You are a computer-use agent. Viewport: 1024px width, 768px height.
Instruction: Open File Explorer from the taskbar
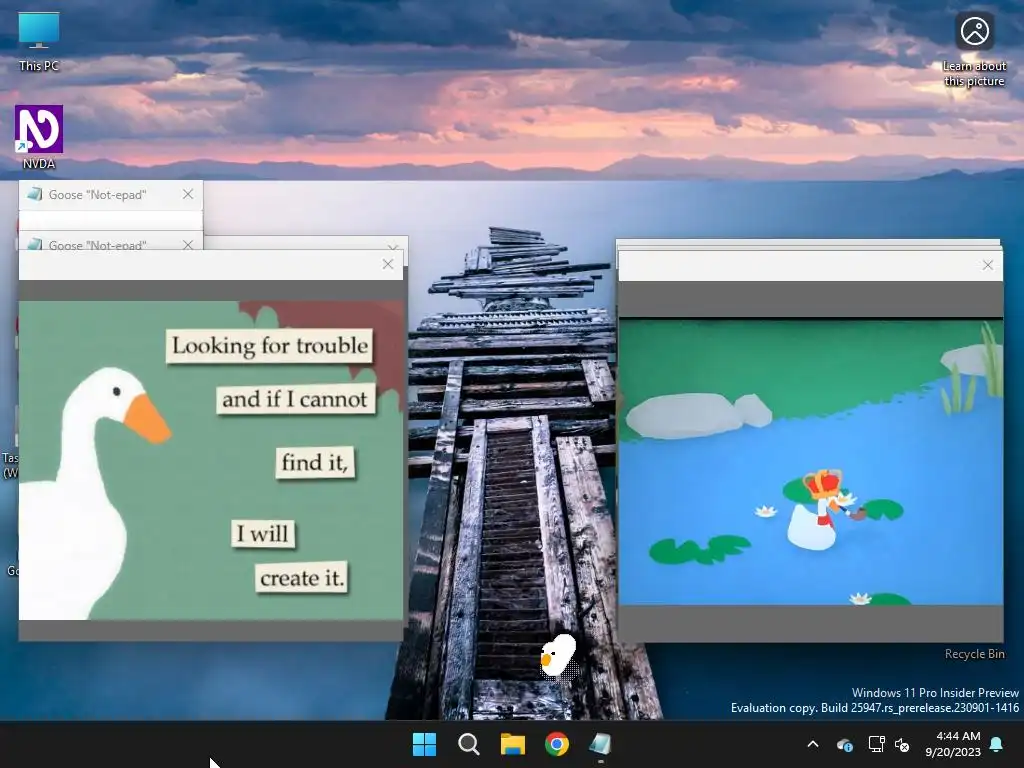coord(513,744)
